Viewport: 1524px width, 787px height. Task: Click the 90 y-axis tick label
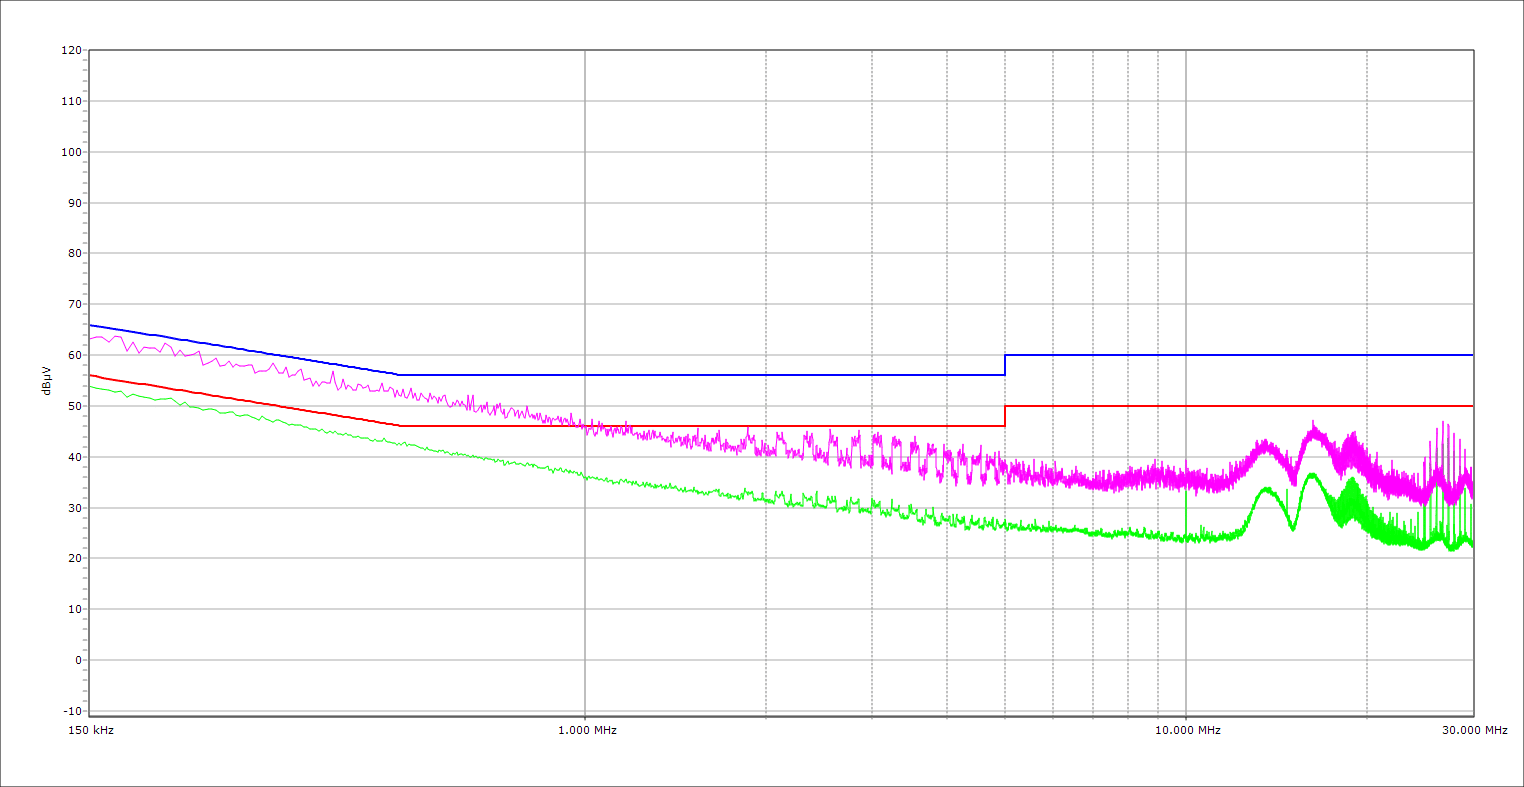[74, 203]
